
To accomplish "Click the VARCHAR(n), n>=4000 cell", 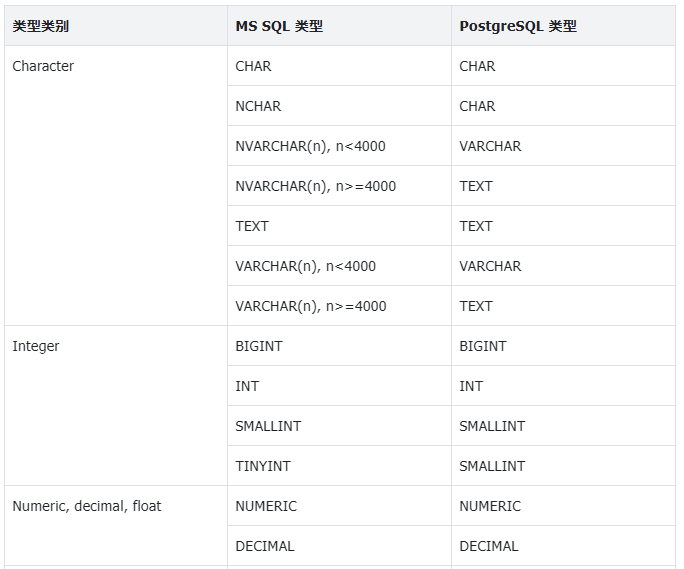I will click(x=310, y=306).
